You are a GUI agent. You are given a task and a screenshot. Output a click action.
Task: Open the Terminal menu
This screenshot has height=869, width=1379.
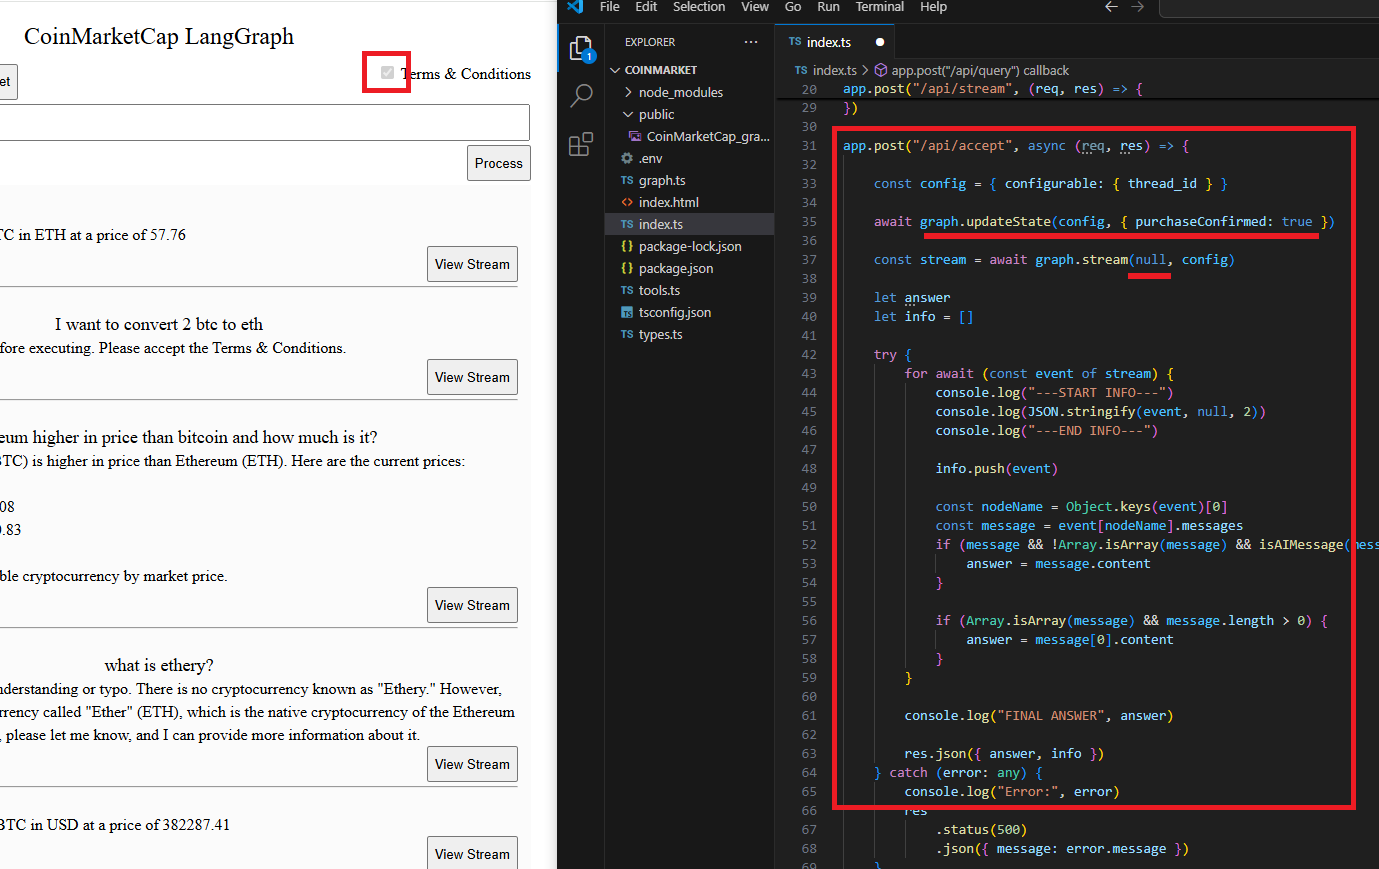(880, 7)
